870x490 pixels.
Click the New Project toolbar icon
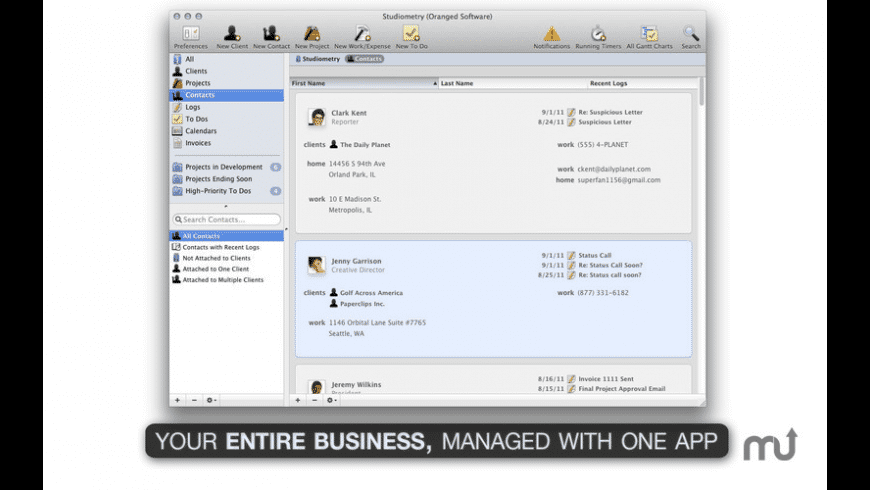click(x=312, y=35)
